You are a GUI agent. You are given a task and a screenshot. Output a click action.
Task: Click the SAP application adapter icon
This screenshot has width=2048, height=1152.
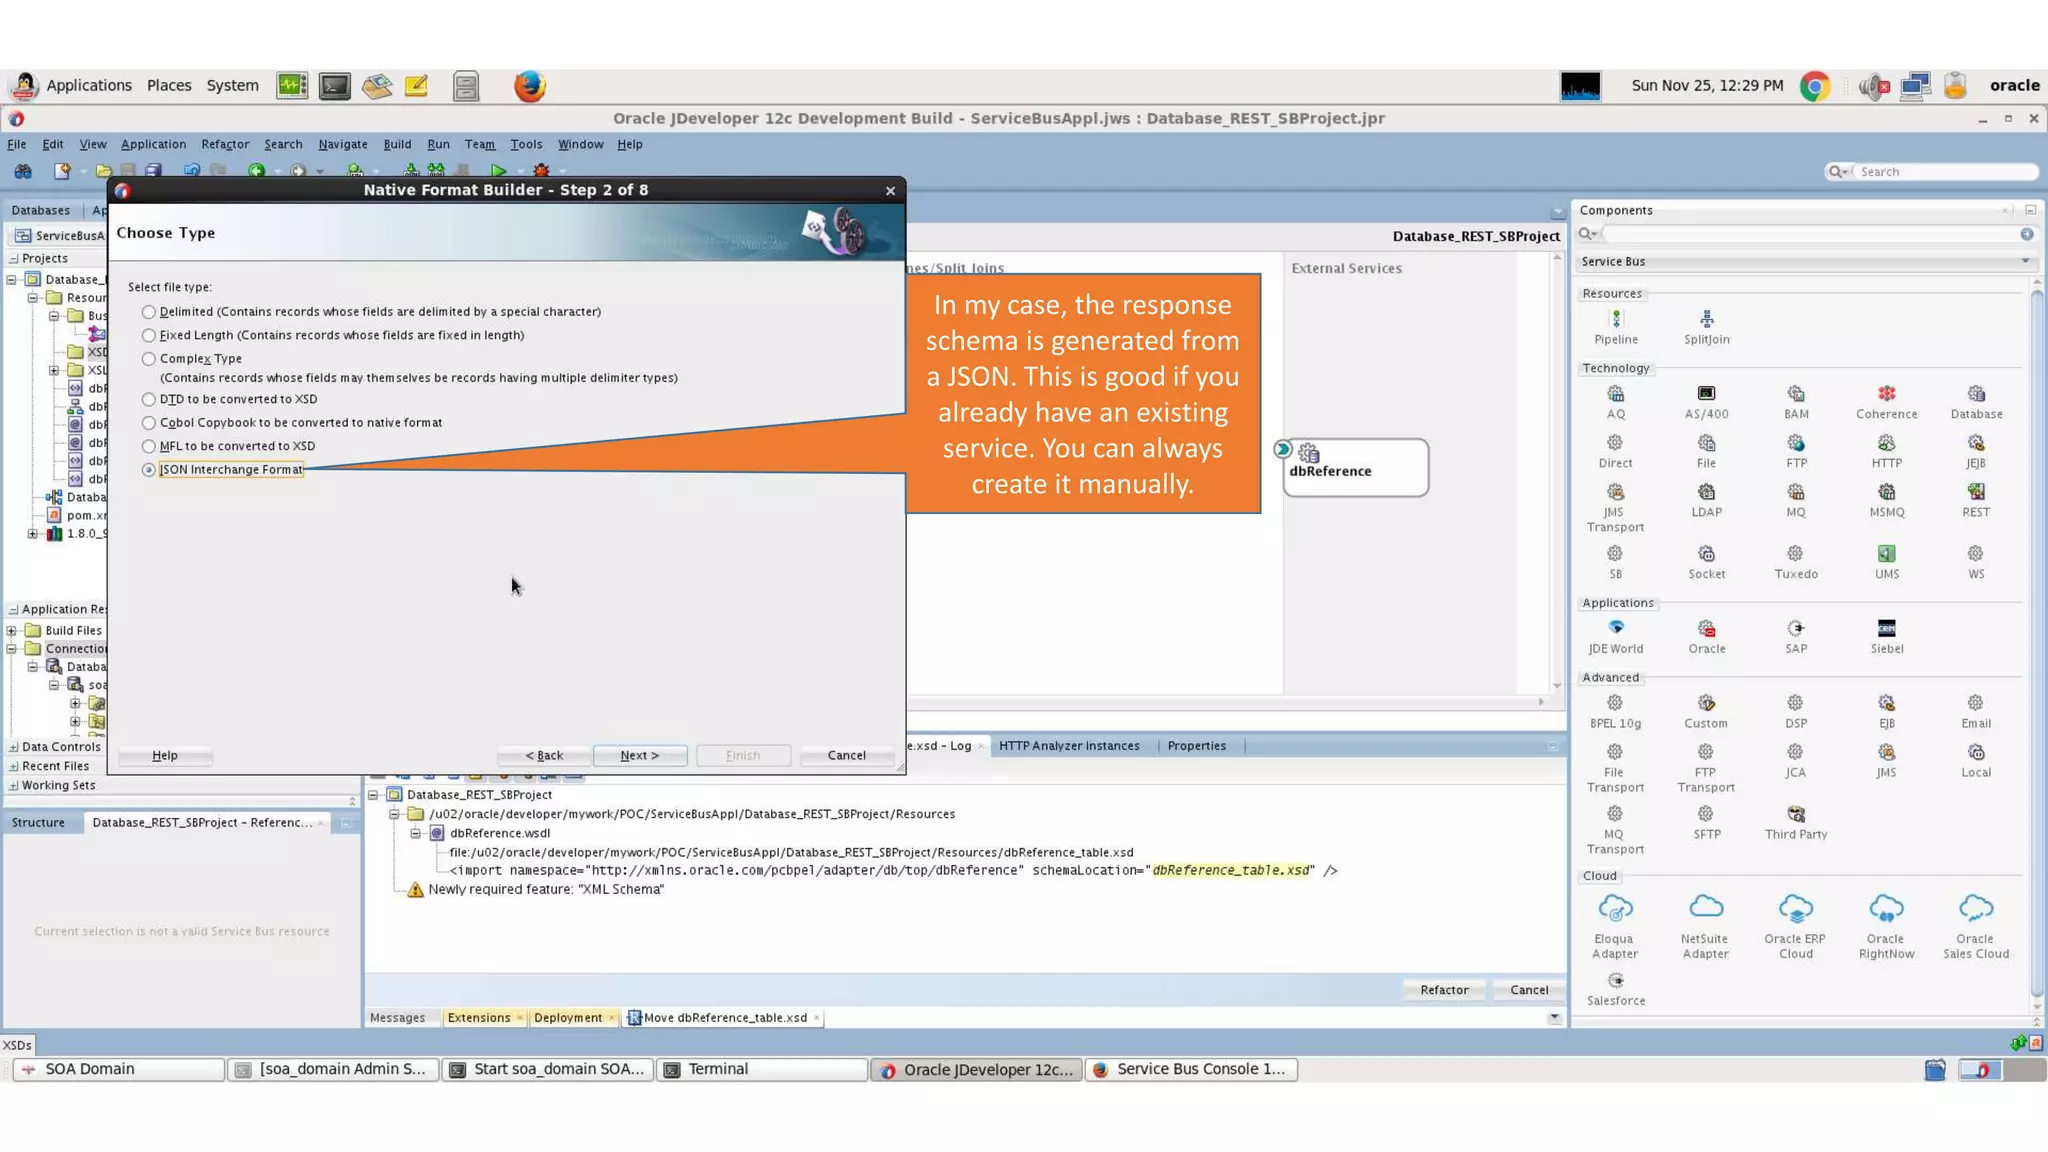(x=1796, y=629)
